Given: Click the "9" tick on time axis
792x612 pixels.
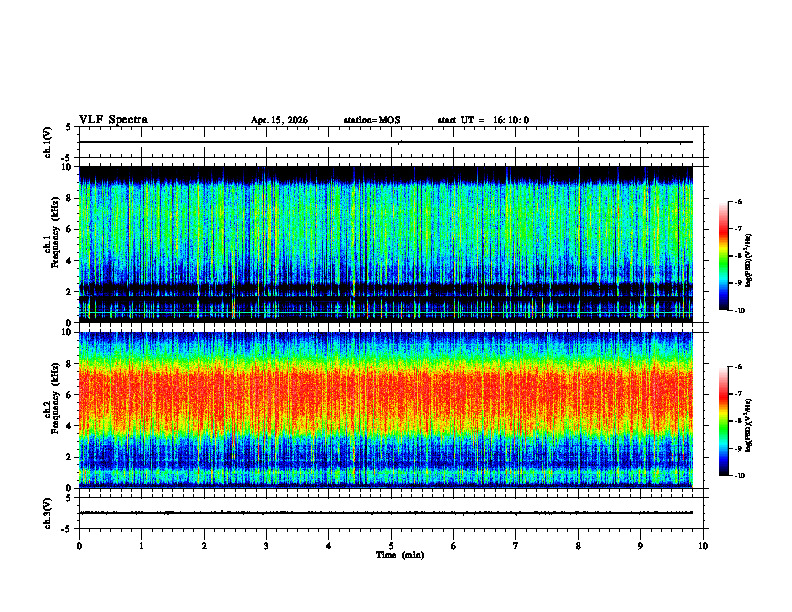Looking at the screenshot, I should coord(640,546).
